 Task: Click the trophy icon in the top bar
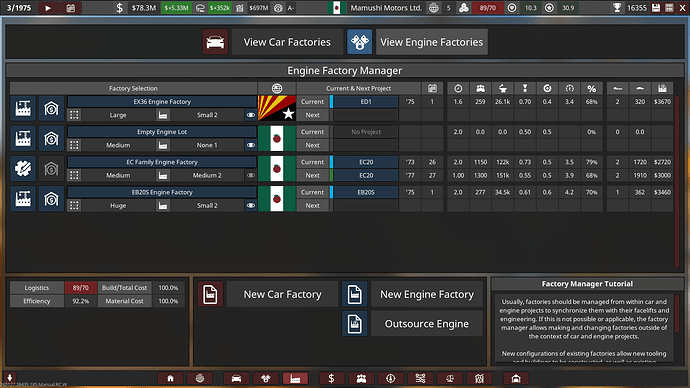(617, 7)
